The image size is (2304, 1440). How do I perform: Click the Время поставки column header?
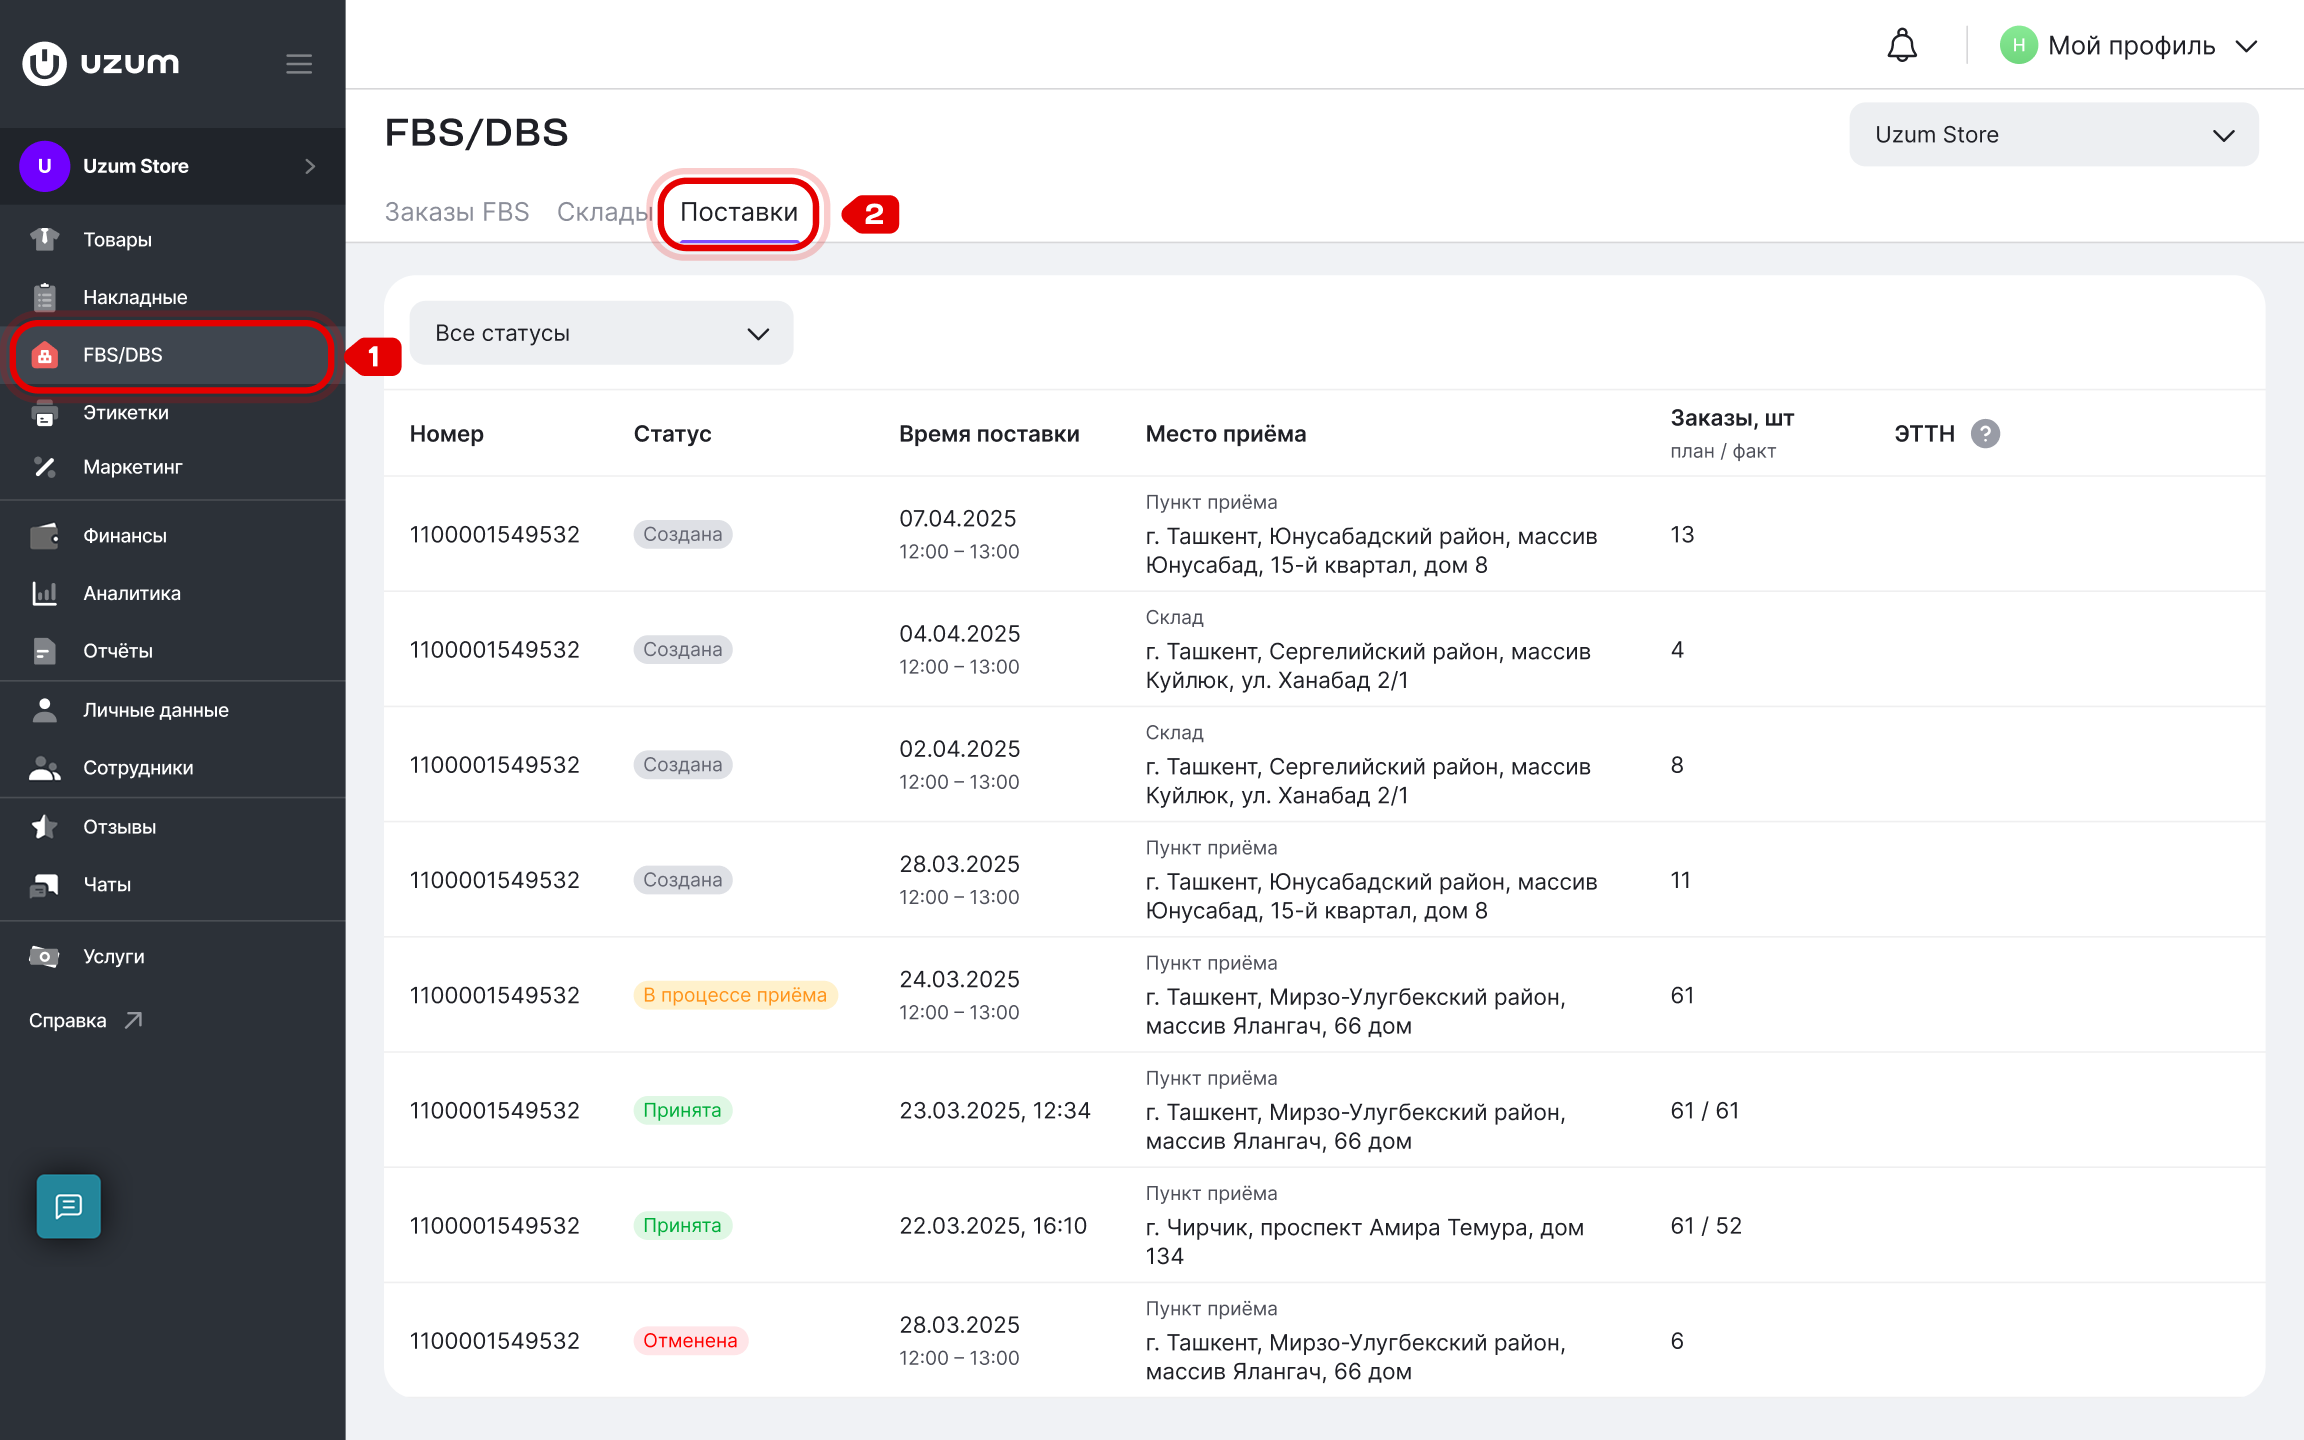[x=989, y=434]
